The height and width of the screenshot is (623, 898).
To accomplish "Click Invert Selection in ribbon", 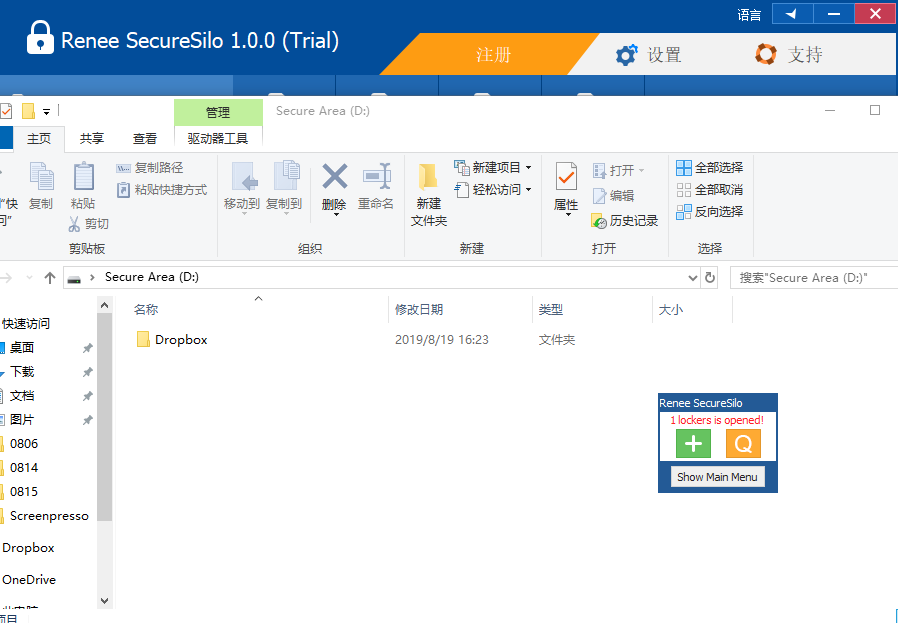I will 710,211.
